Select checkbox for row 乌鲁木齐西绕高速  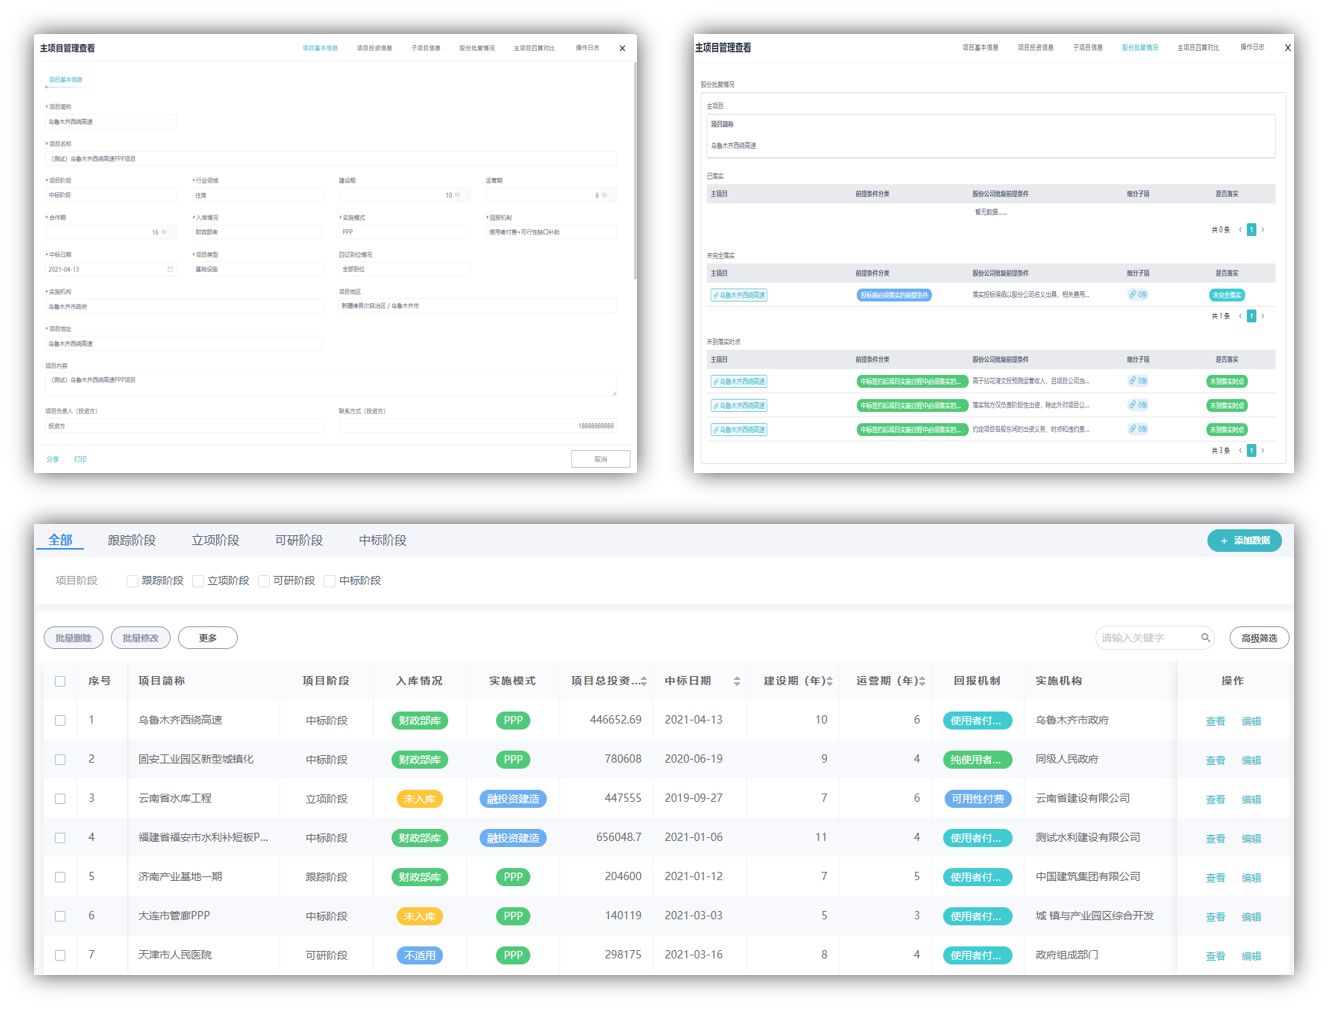click(60, 720)
